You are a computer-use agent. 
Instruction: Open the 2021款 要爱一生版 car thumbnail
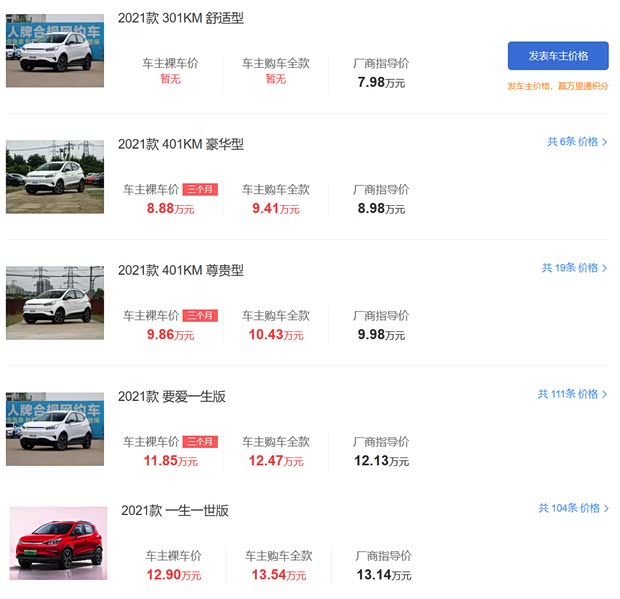click(55, 428)
